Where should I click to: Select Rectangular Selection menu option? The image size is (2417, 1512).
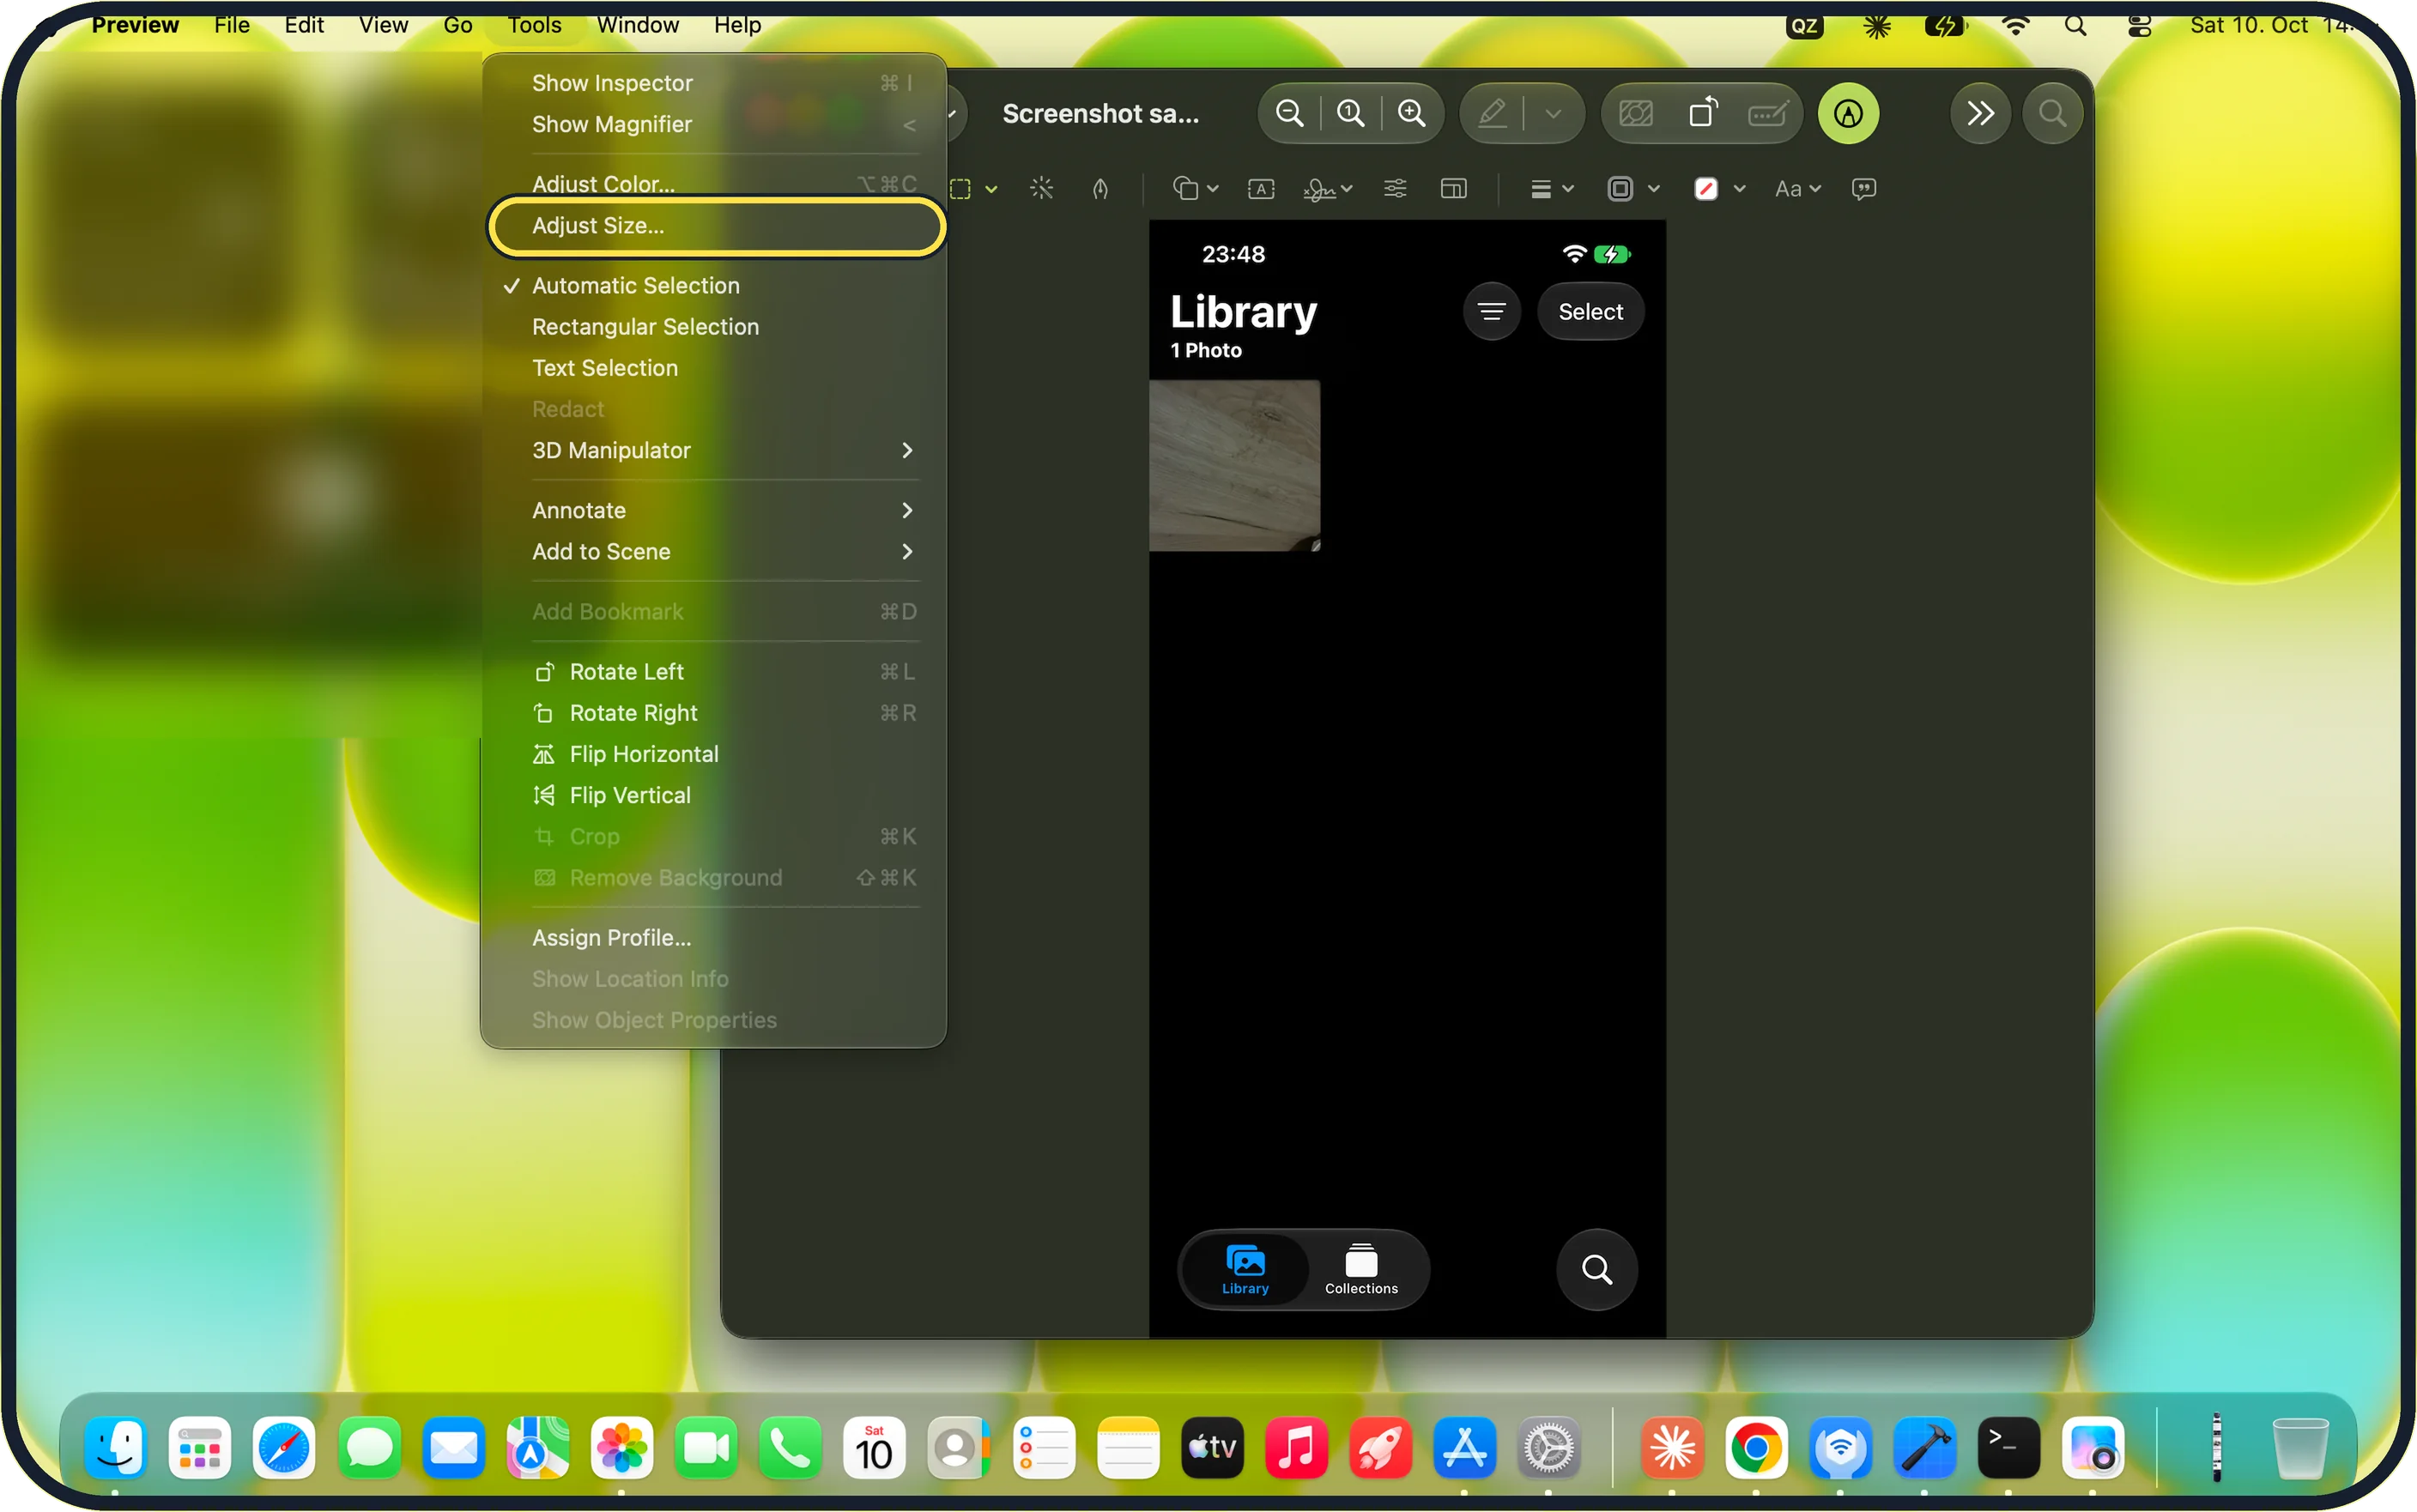point(716,327)
